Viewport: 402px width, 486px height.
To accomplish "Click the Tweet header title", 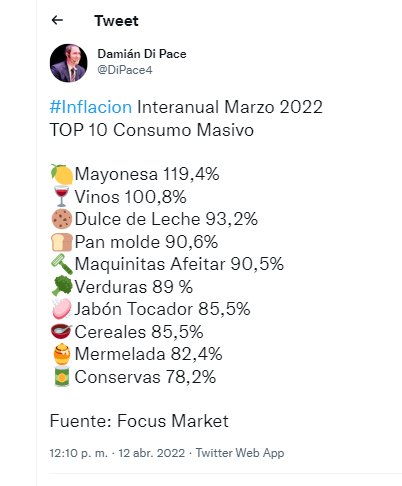I will (116, 21).
